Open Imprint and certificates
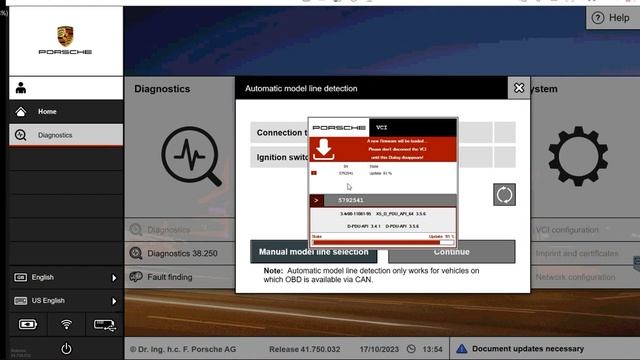640x360 pixels. (x=576, y=253)
